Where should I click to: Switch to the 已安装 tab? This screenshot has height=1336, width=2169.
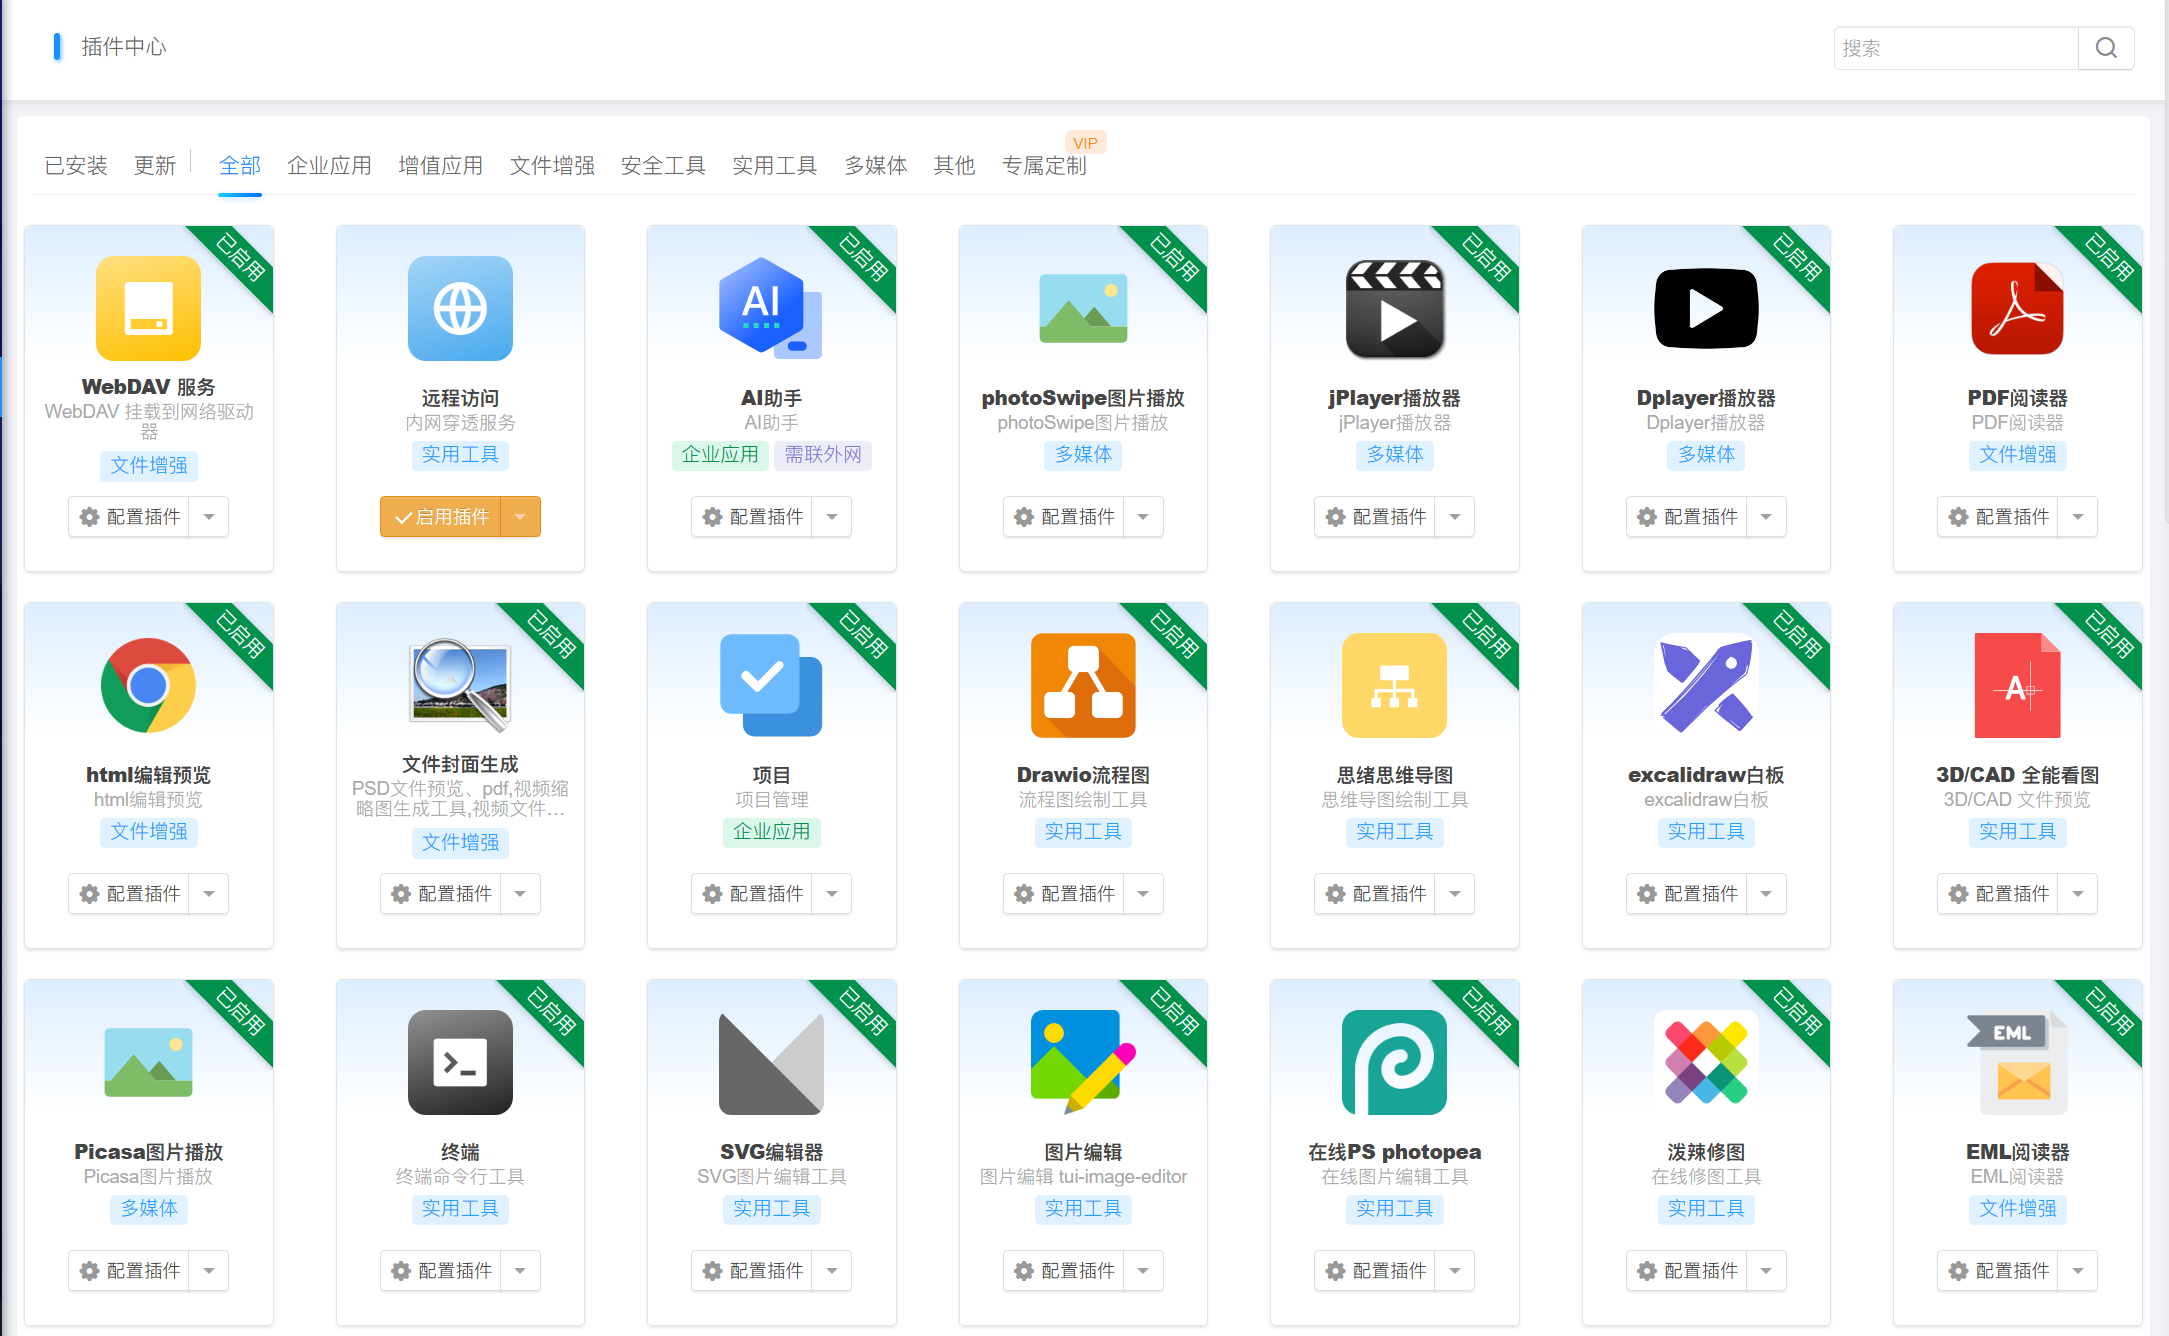coord(76,165)
